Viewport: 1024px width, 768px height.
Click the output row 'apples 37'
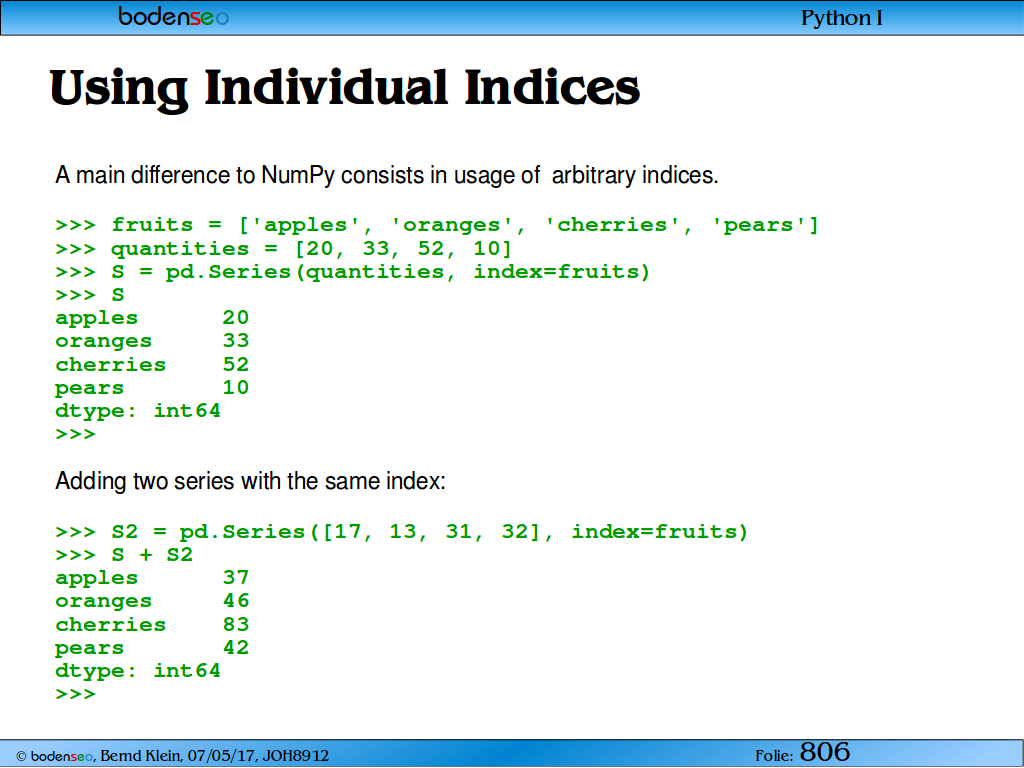(152, 578)
